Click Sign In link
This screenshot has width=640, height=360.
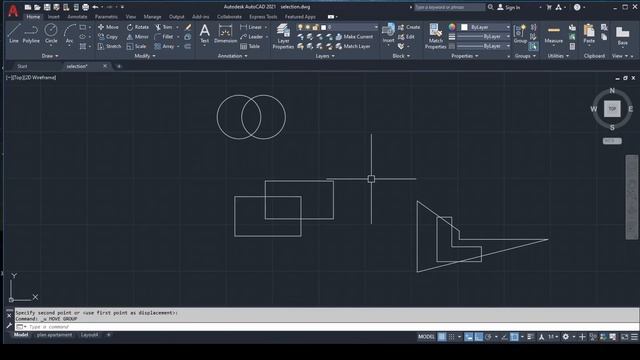pos(509,7)
